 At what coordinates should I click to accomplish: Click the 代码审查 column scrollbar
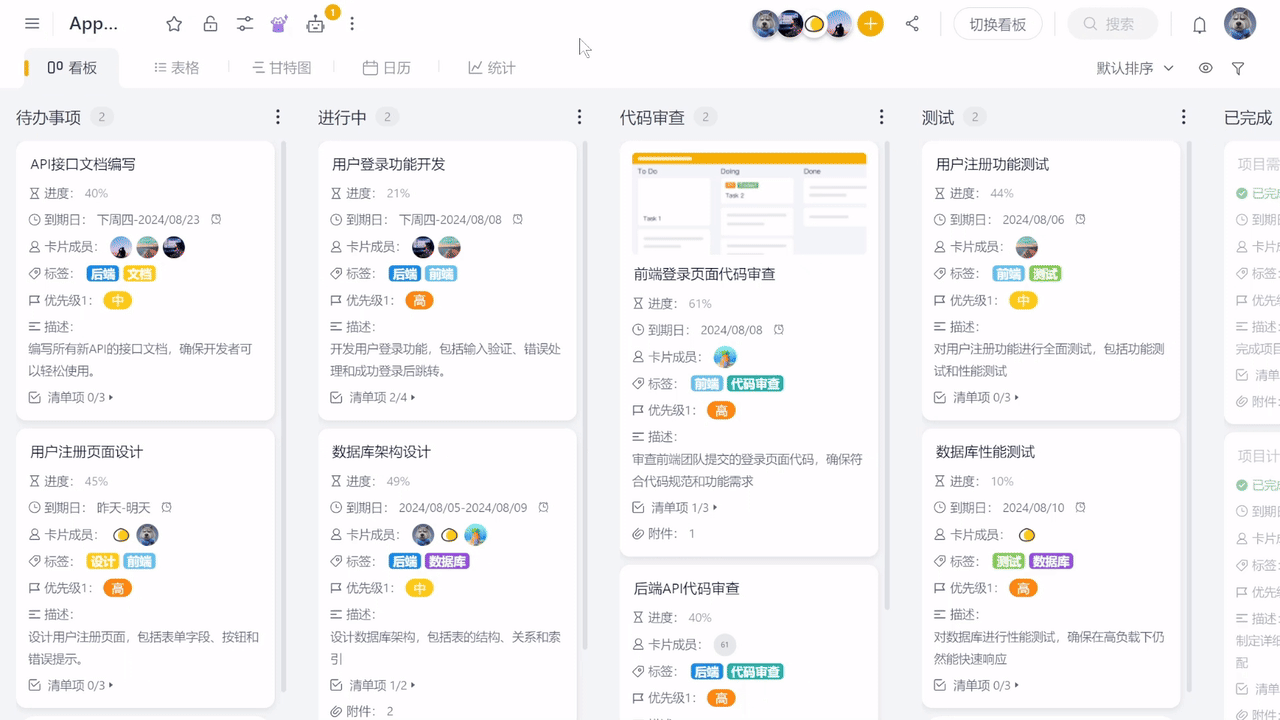[888, 374]
